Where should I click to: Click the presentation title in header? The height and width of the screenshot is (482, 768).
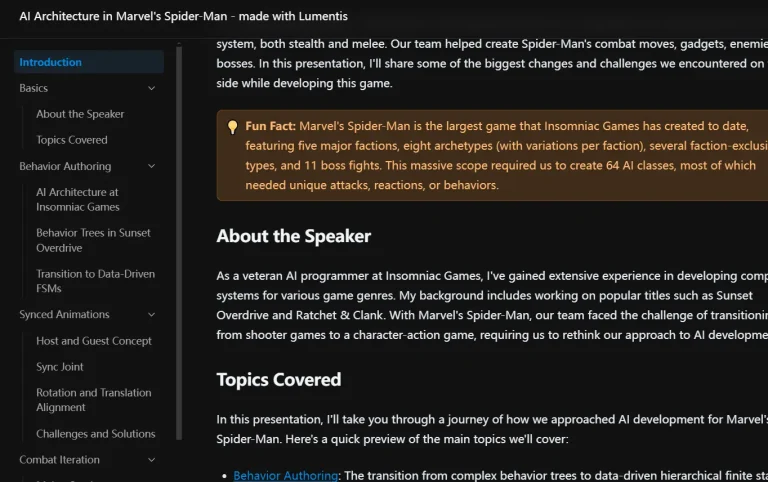[184, 17]
